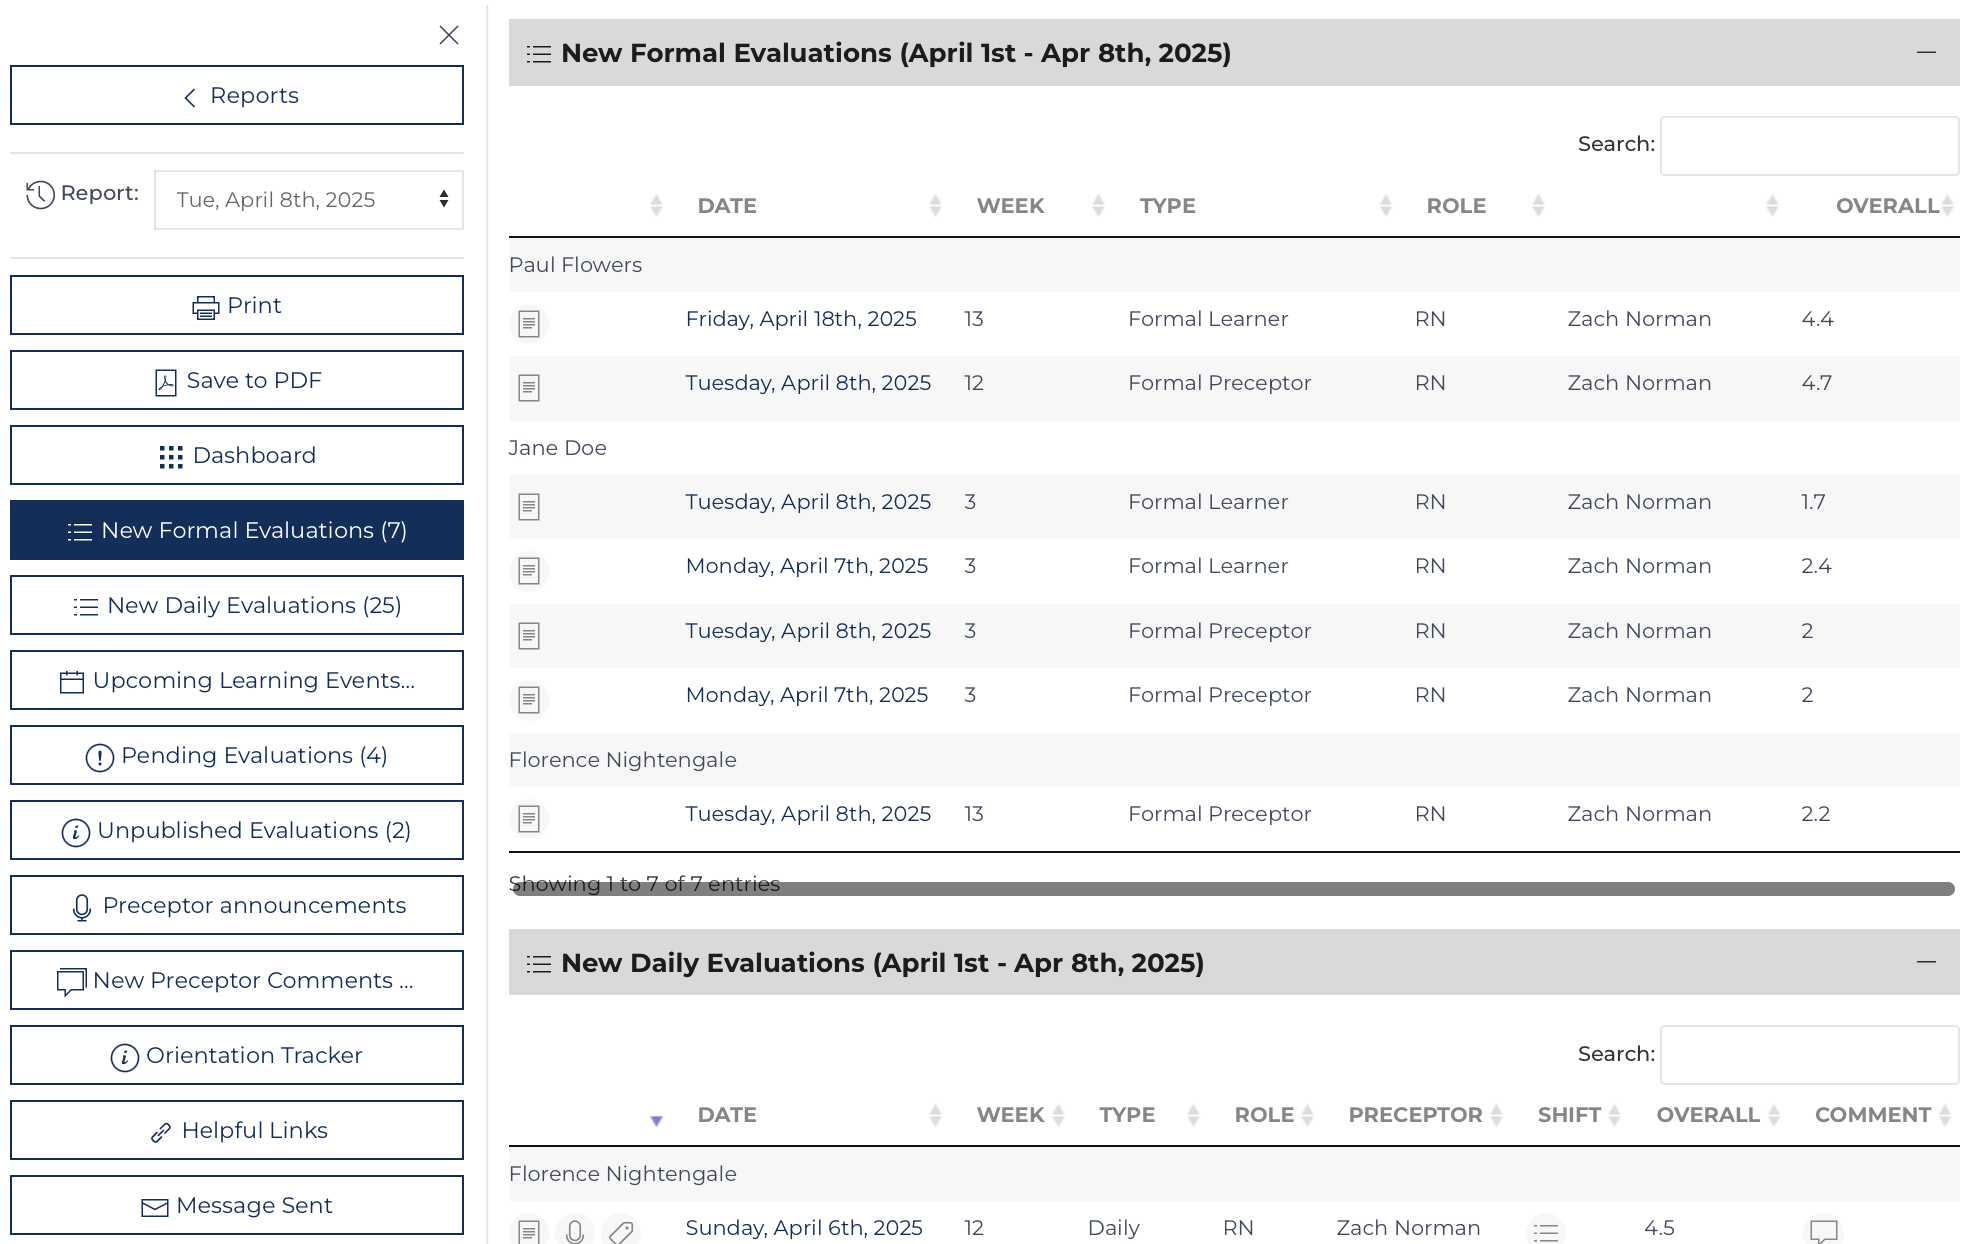Click 'Showing 1 to 7 of 7 entries' text
Viewport: 1968px width, 1244px height.
click(x=644, y=884)
